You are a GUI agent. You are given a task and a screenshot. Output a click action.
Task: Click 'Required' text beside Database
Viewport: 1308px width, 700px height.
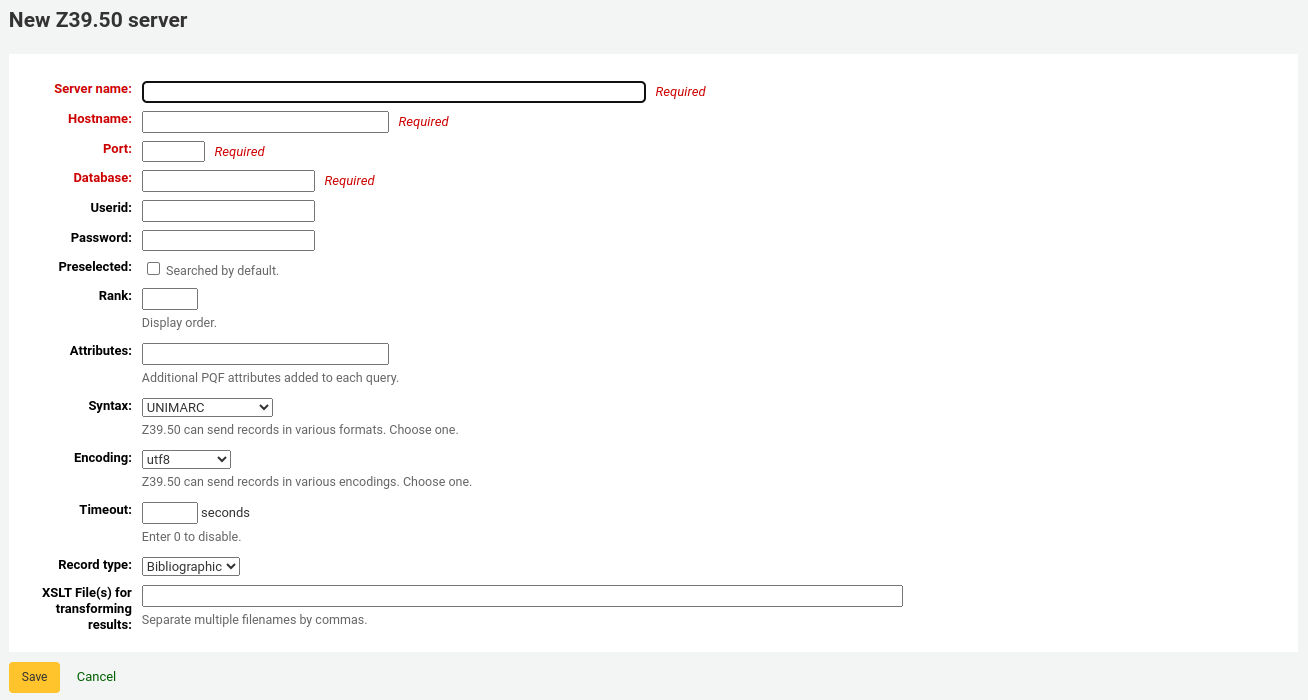pyautogui.click(x=349, y=181)
